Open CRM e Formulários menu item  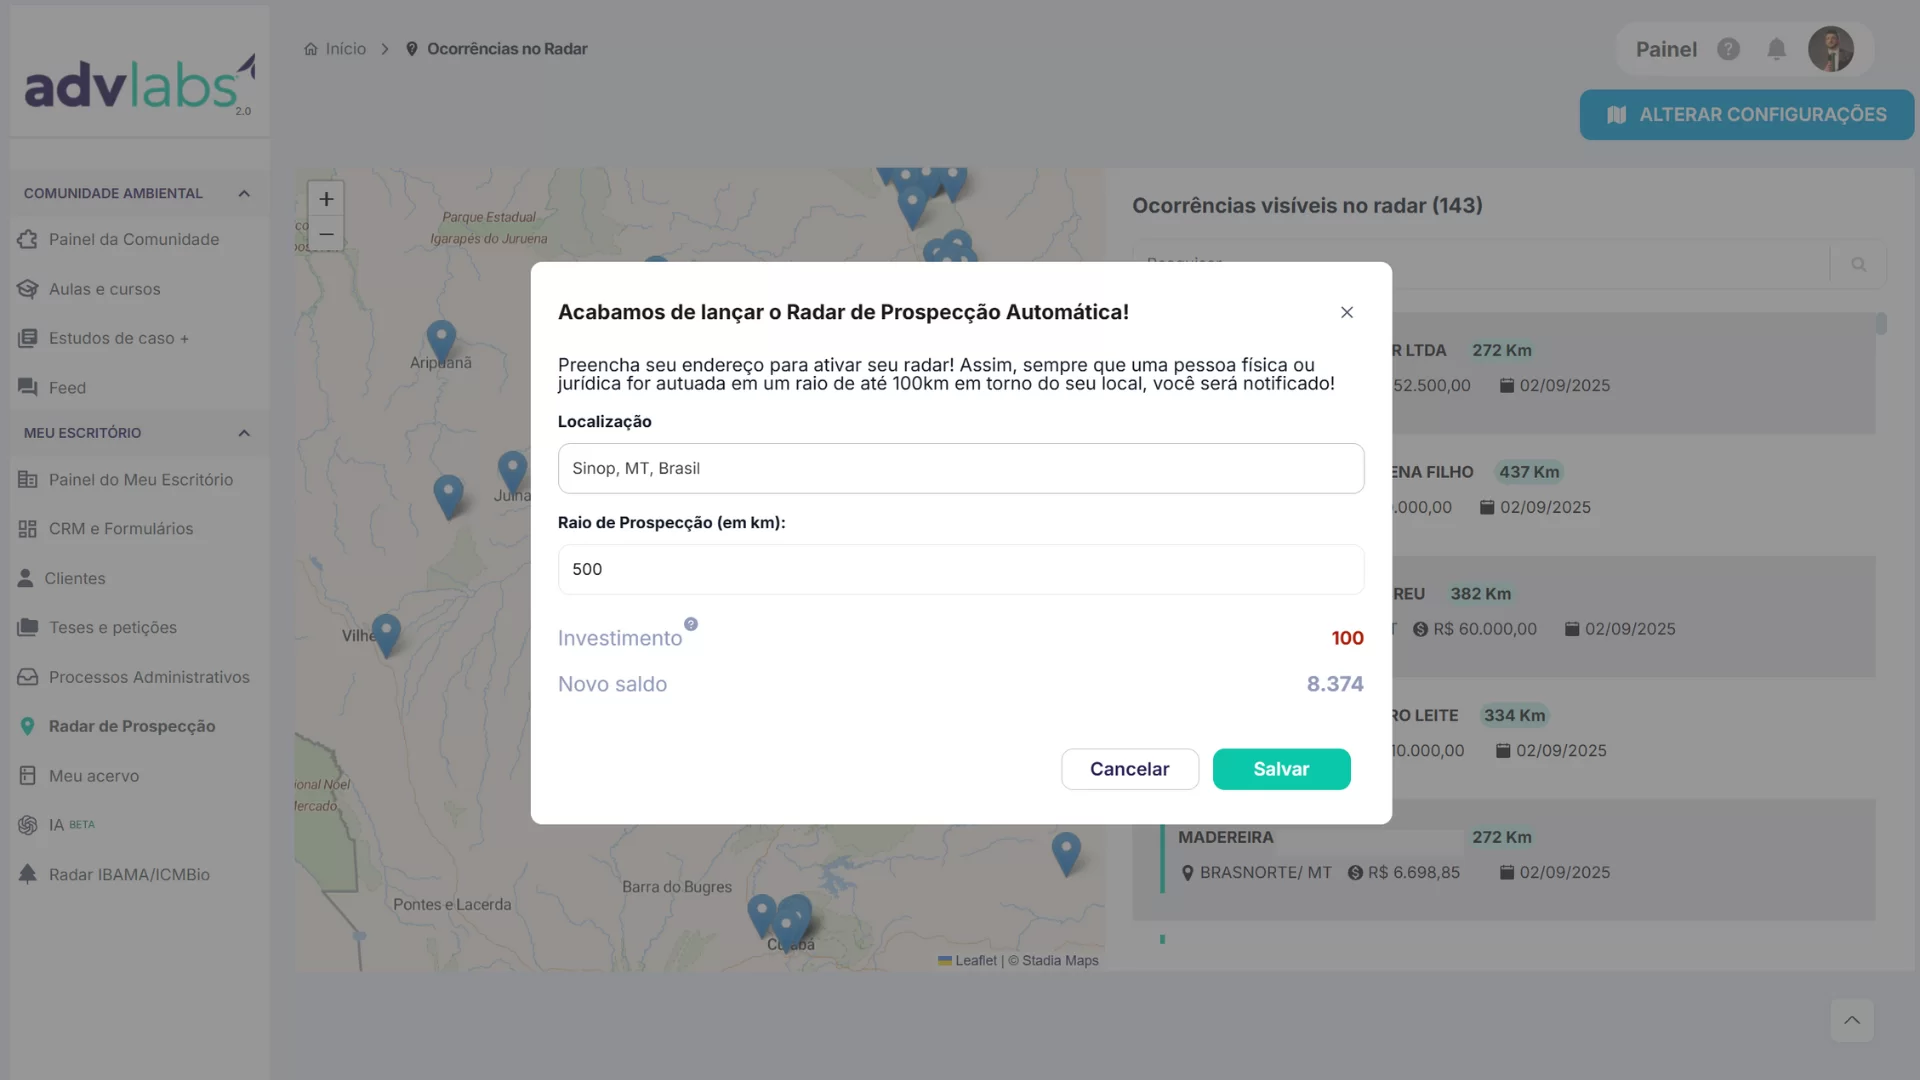click(x=121, y=529)
